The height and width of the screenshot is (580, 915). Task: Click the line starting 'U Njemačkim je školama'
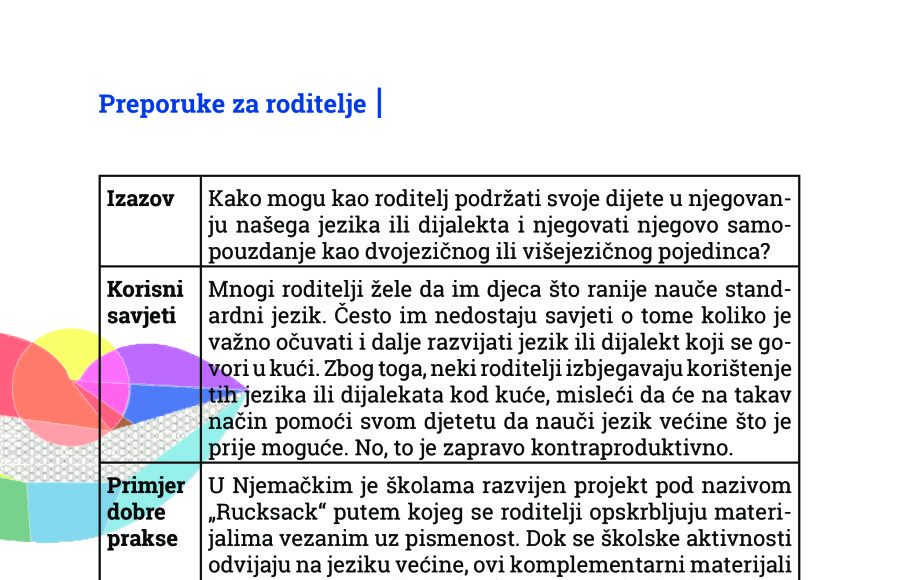[500, 485]
